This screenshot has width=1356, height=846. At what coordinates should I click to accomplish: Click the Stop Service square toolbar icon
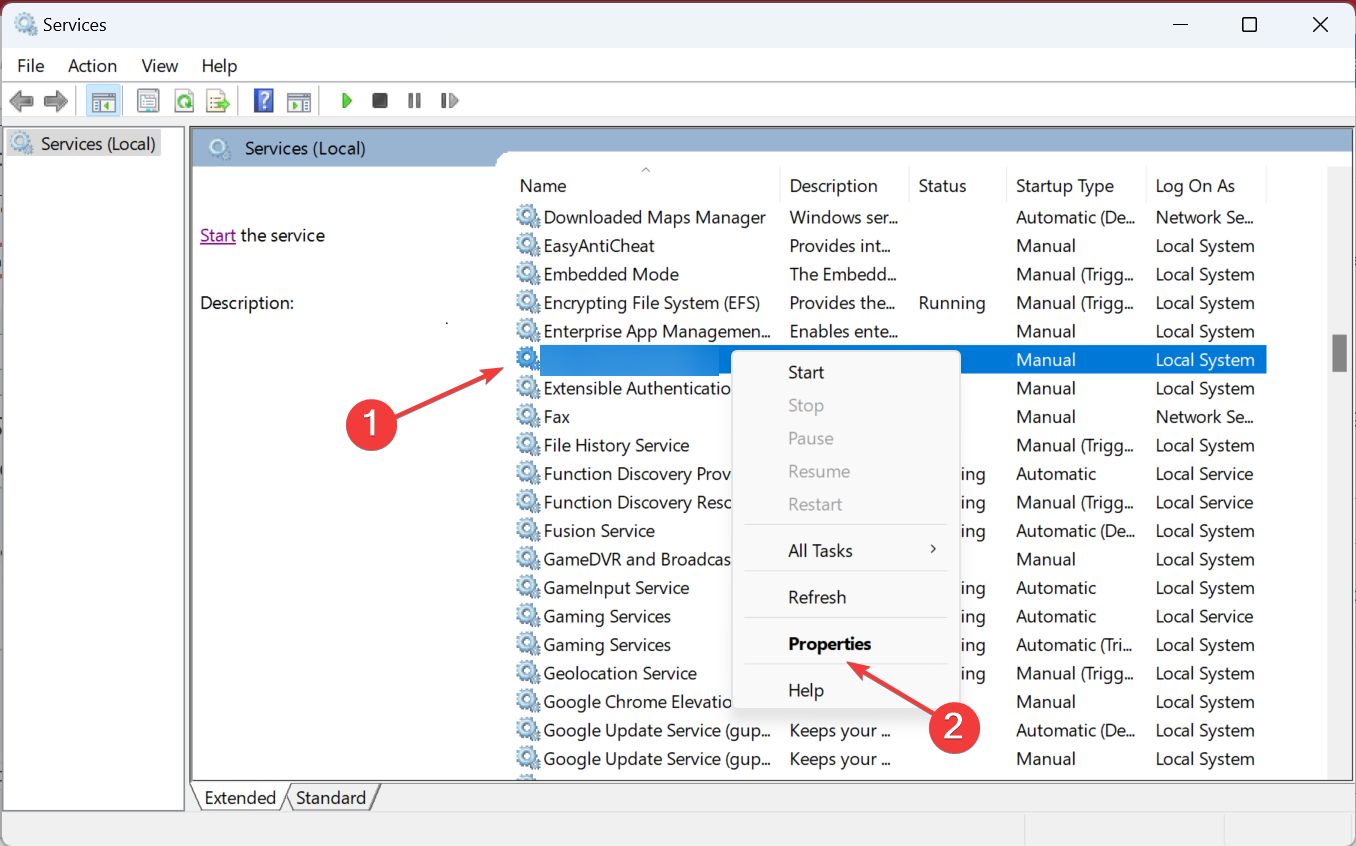tap(380, 101)
